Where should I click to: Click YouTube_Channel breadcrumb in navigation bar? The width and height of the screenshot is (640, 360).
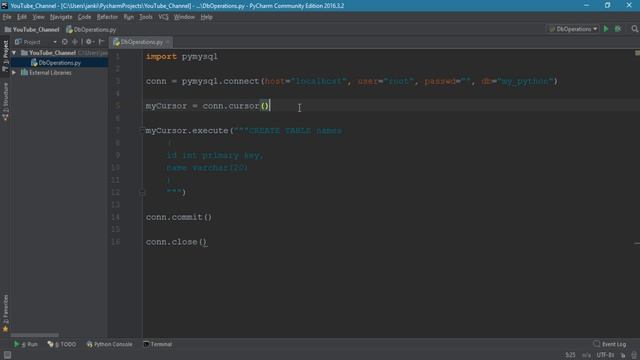click(32, 29)
